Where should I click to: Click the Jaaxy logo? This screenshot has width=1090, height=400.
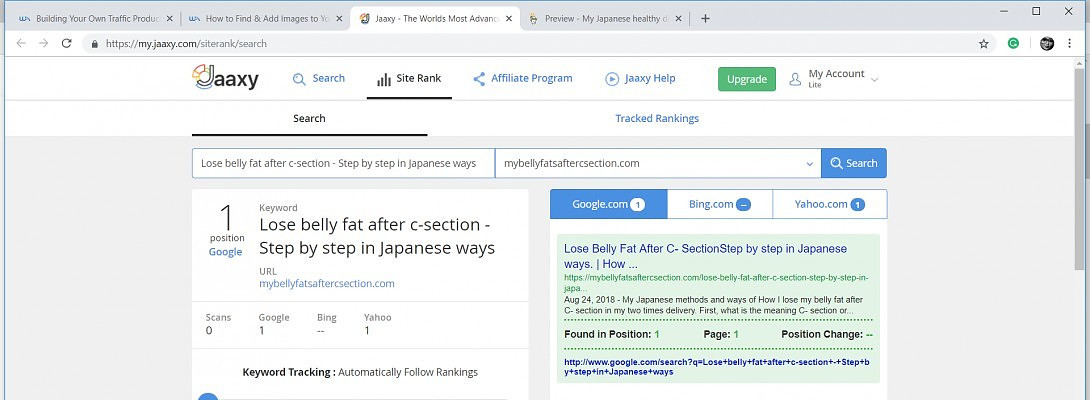(x=225, y=78)
